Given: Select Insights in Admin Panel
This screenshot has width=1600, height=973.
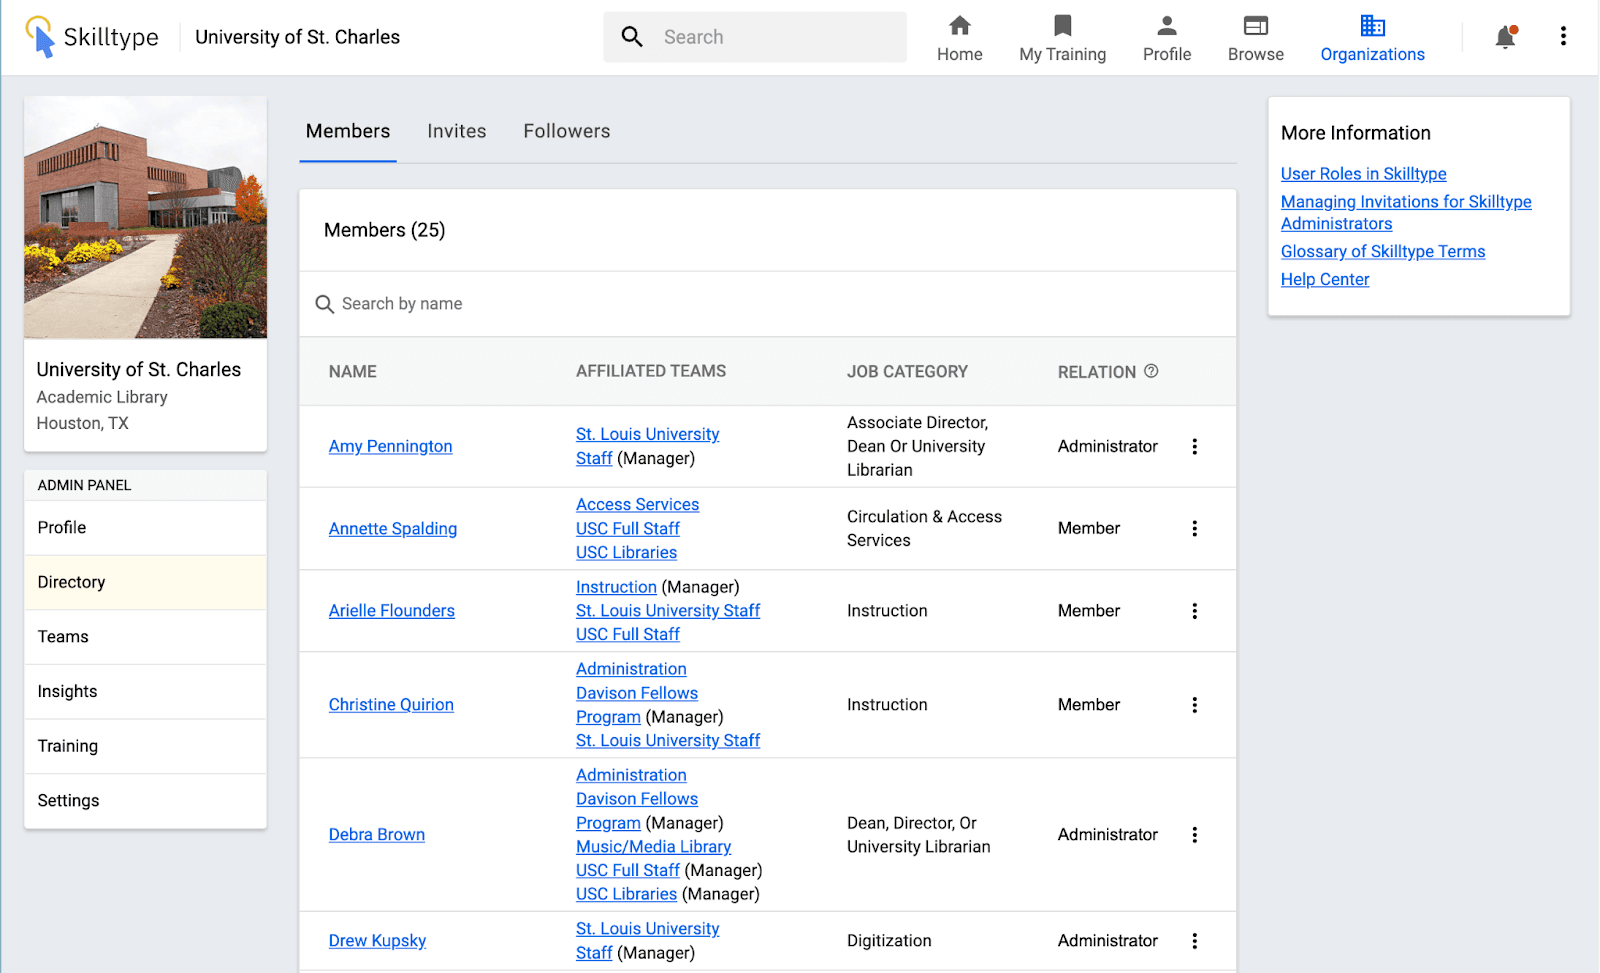Looking at the screenshot, I should [145, 692].
